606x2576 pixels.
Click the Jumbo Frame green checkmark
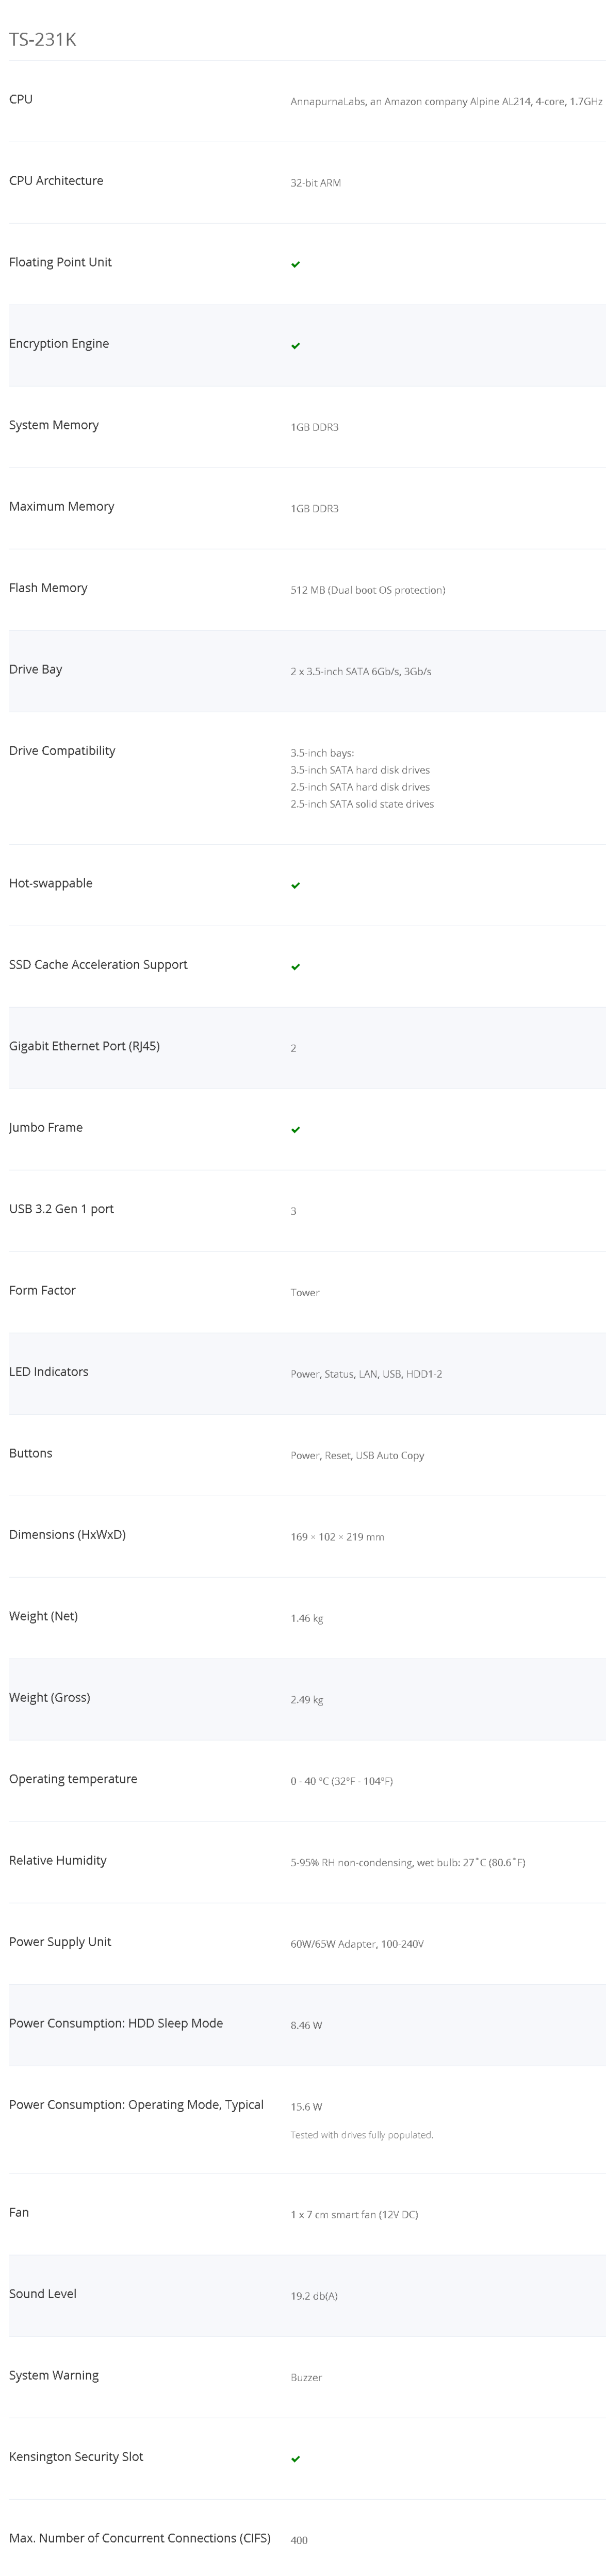tap(295, 1130)
